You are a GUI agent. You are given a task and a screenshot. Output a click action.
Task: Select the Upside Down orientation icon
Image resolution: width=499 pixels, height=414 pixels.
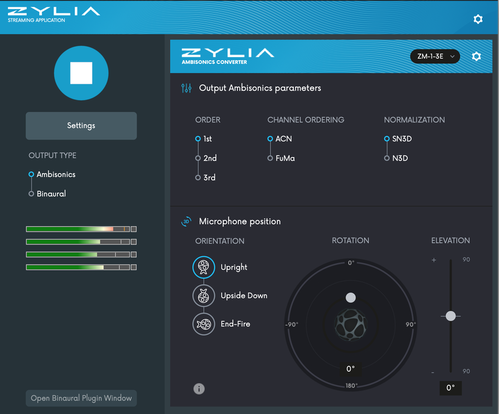[203, 296]
